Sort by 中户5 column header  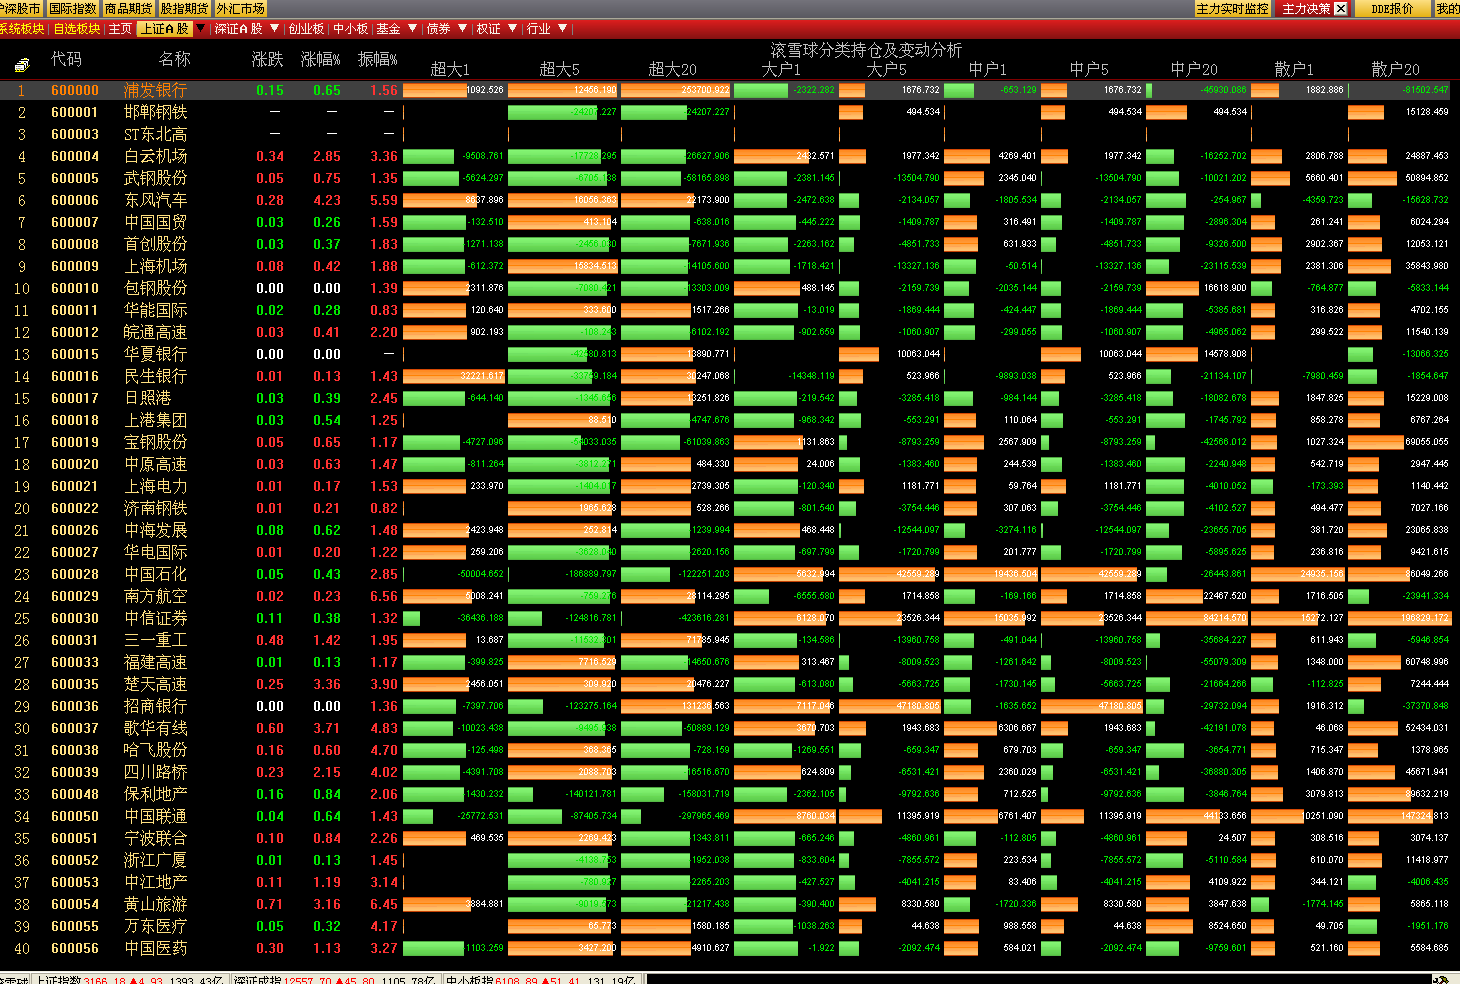tap(1089, 69)
